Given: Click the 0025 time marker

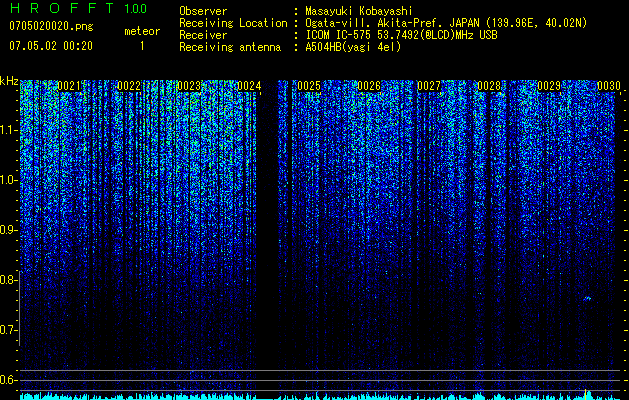Looking at the screenshot, I should click(309, 86).
